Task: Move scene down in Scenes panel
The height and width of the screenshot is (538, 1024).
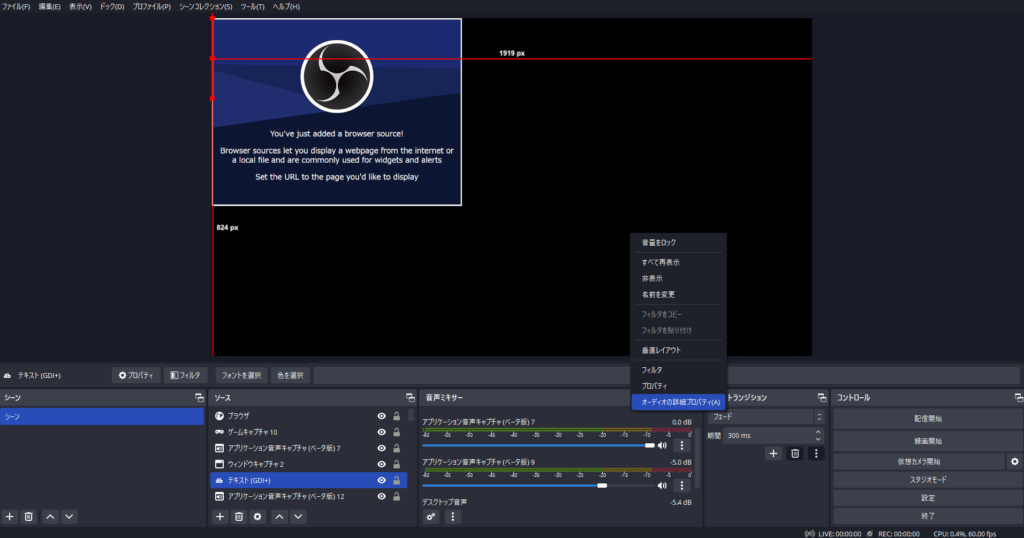Action: (x=69, y=516)
